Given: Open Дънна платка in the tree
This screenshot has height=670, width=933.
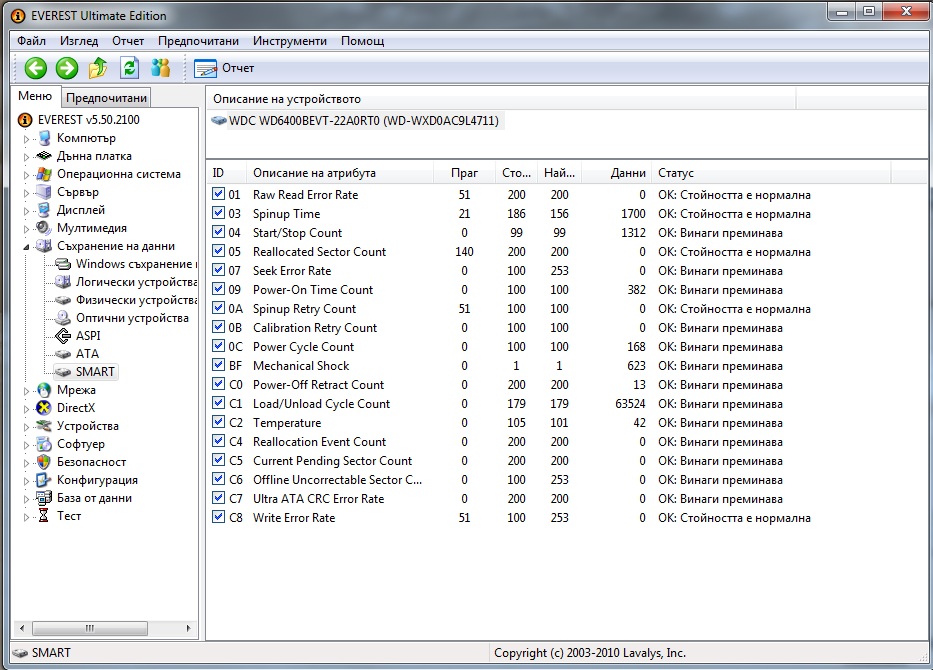Looking at the screenshot, I should pyautogui.click(x=94, y=156).
